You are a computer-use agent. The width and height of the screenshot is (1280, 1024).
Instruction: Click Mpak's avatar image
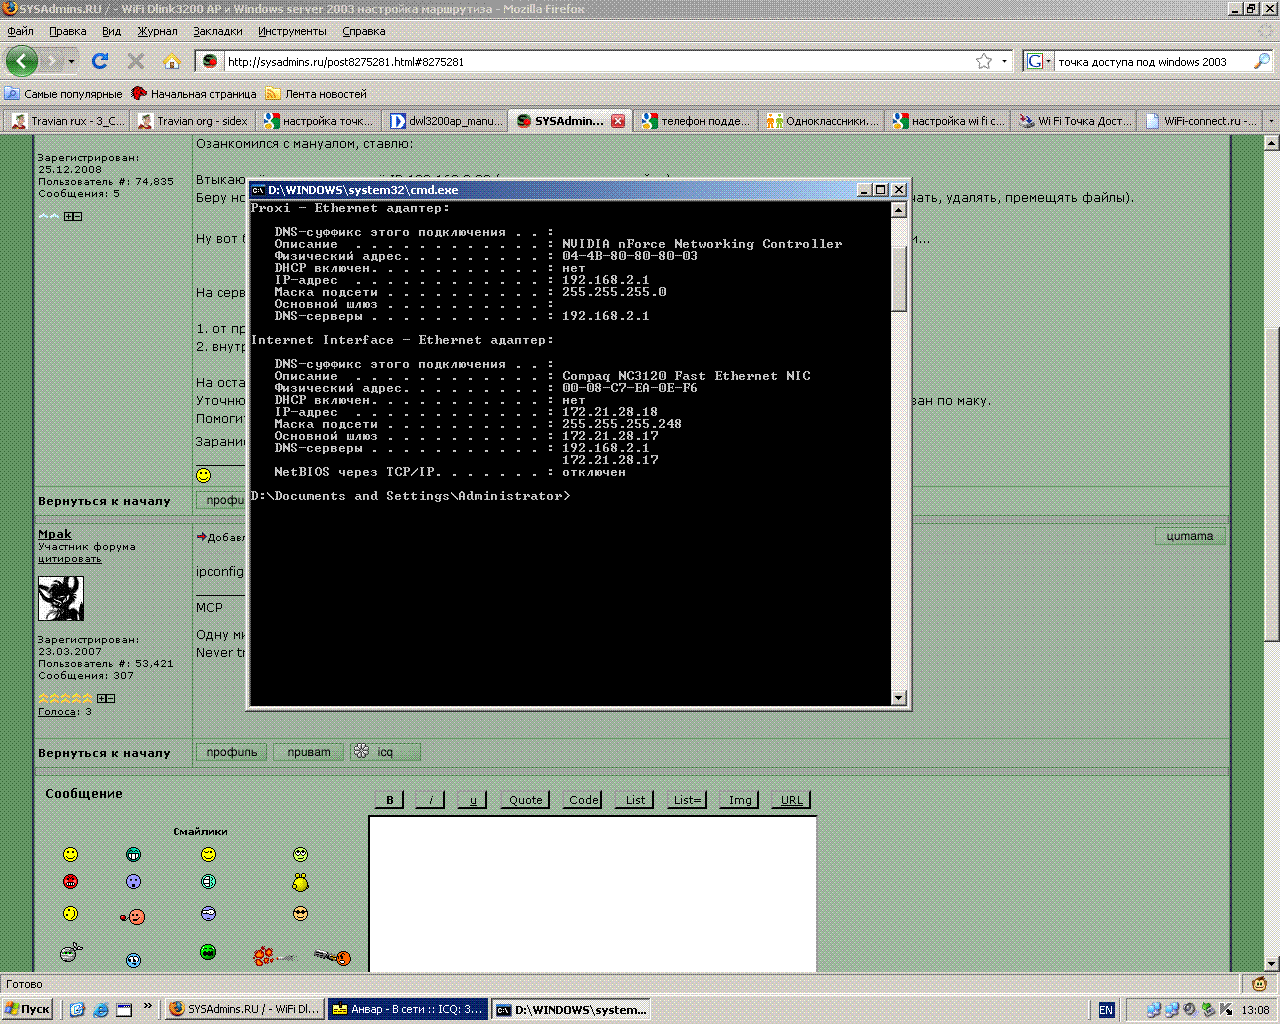tap(61, 598)
